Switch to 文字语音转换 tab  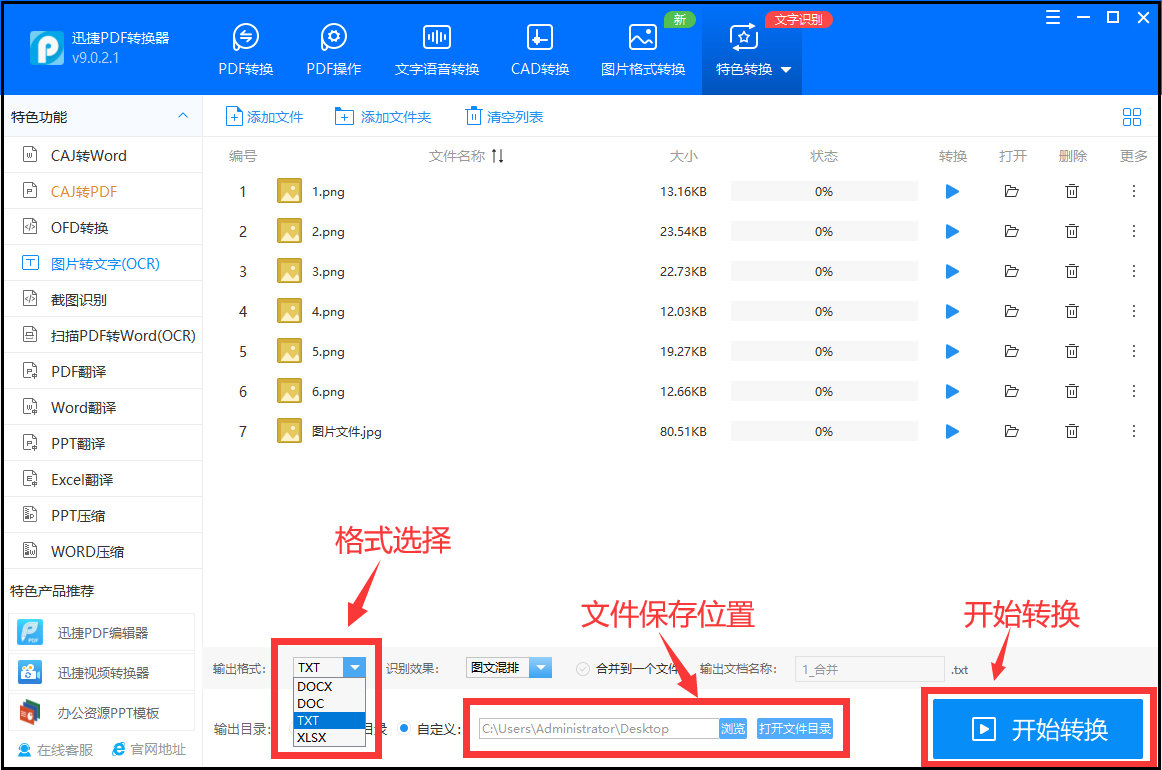pos(436,50)
